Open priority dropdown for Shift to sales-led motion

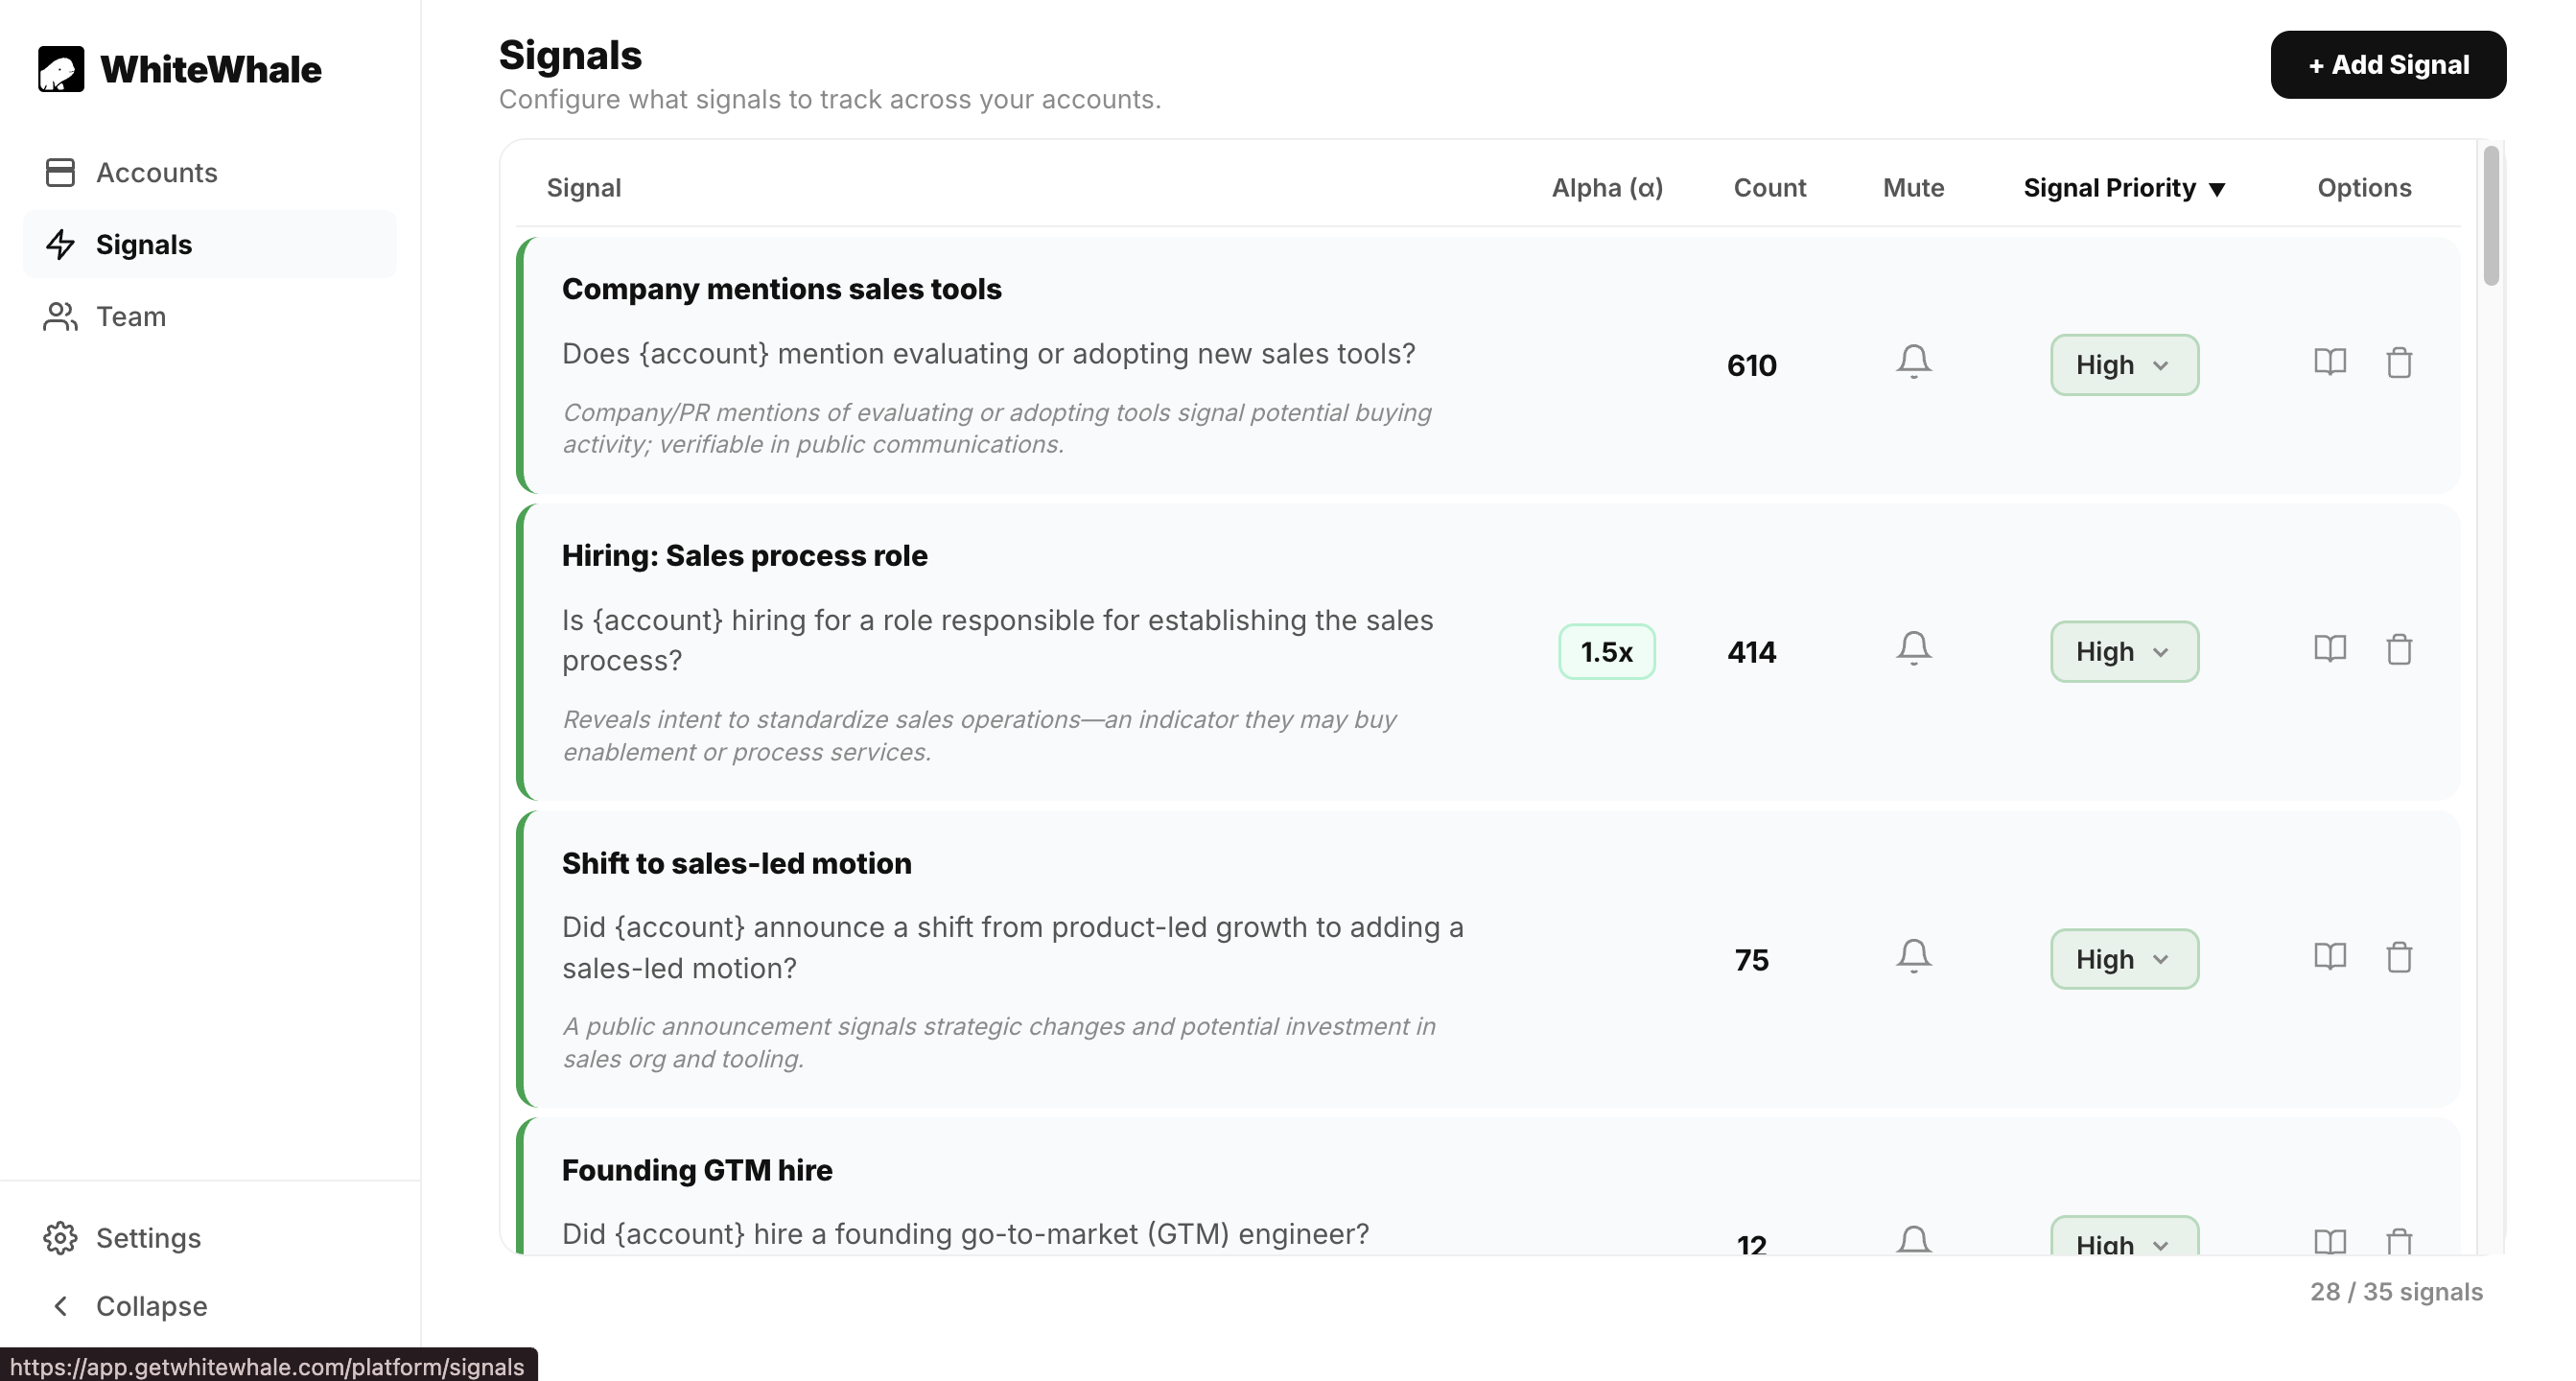[2124, 959]
